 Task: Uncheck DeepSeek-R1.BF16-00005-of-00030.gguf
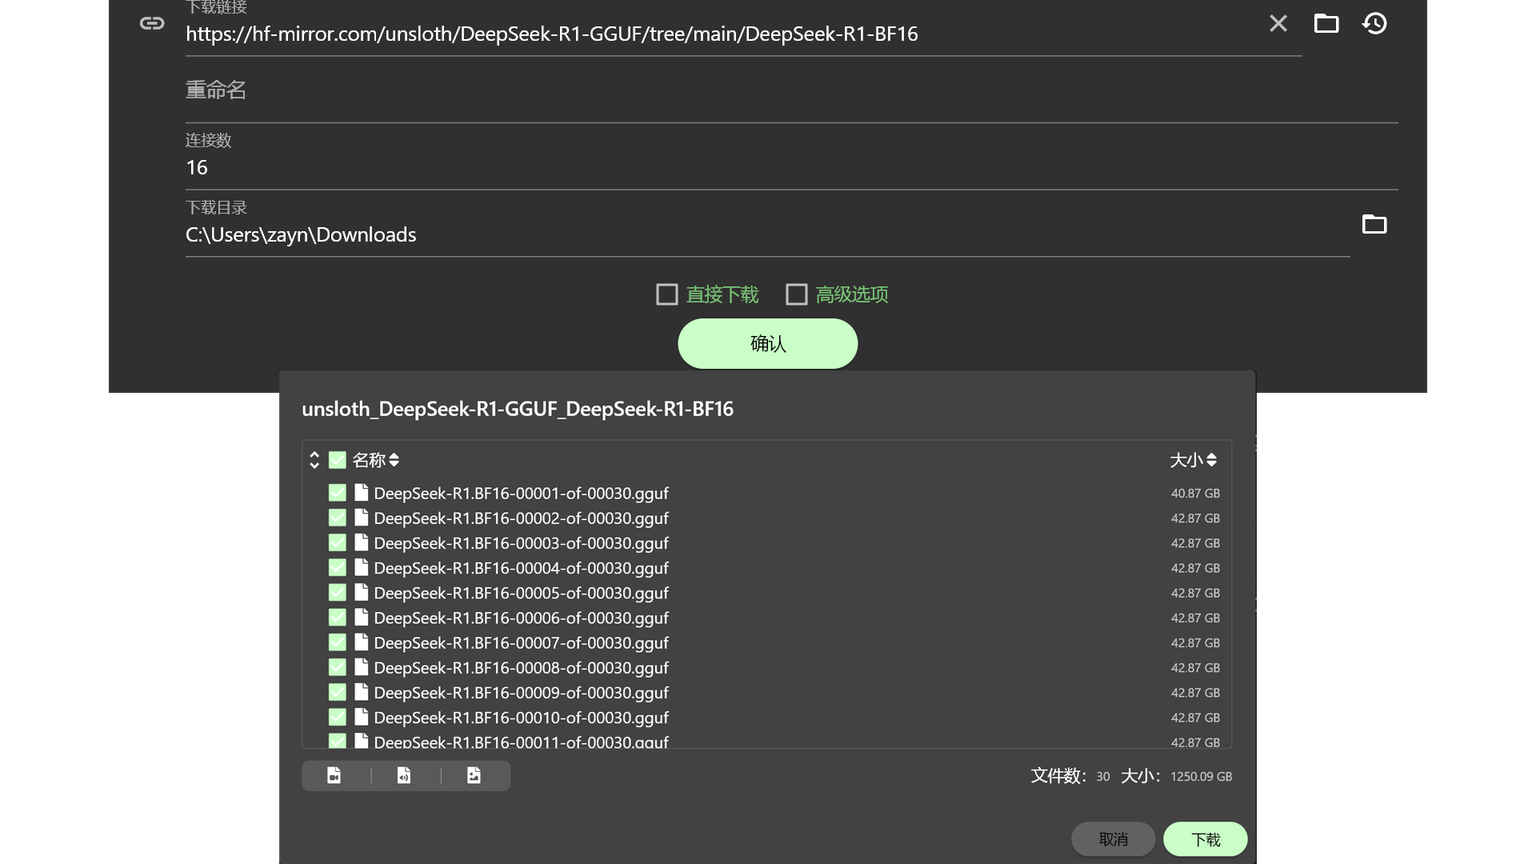(x=337, y=593)
